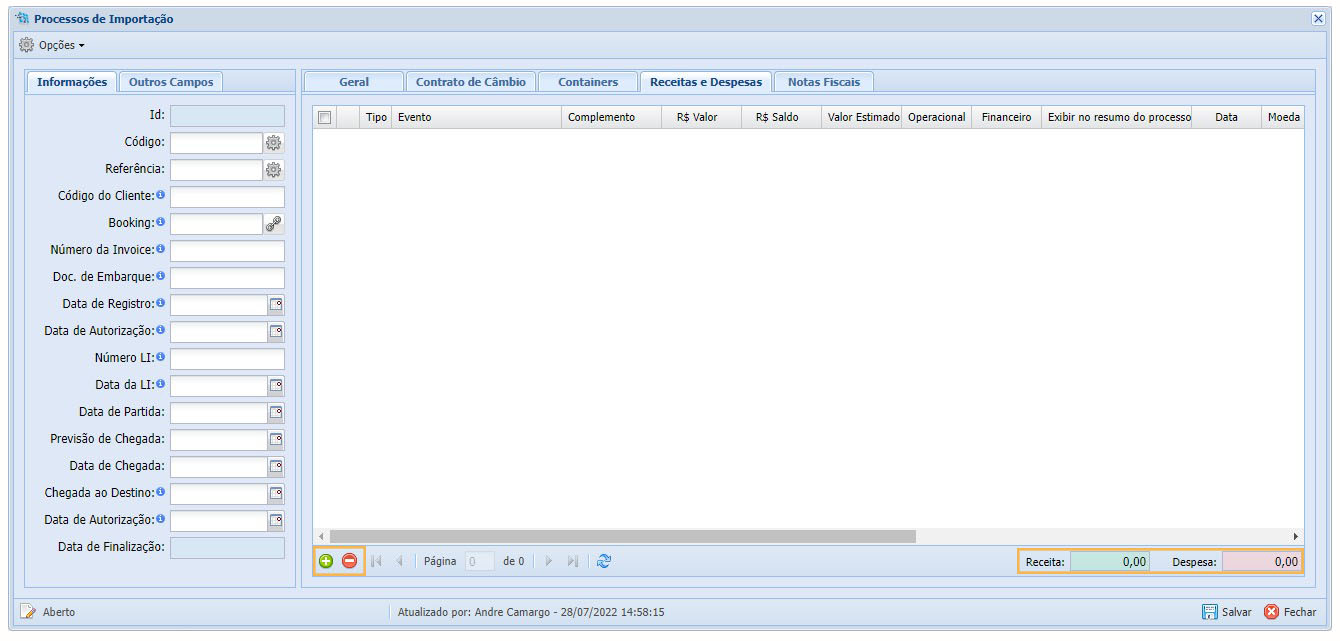Switch to the Informações tab

pyautogui.click(x=72, y=82)
